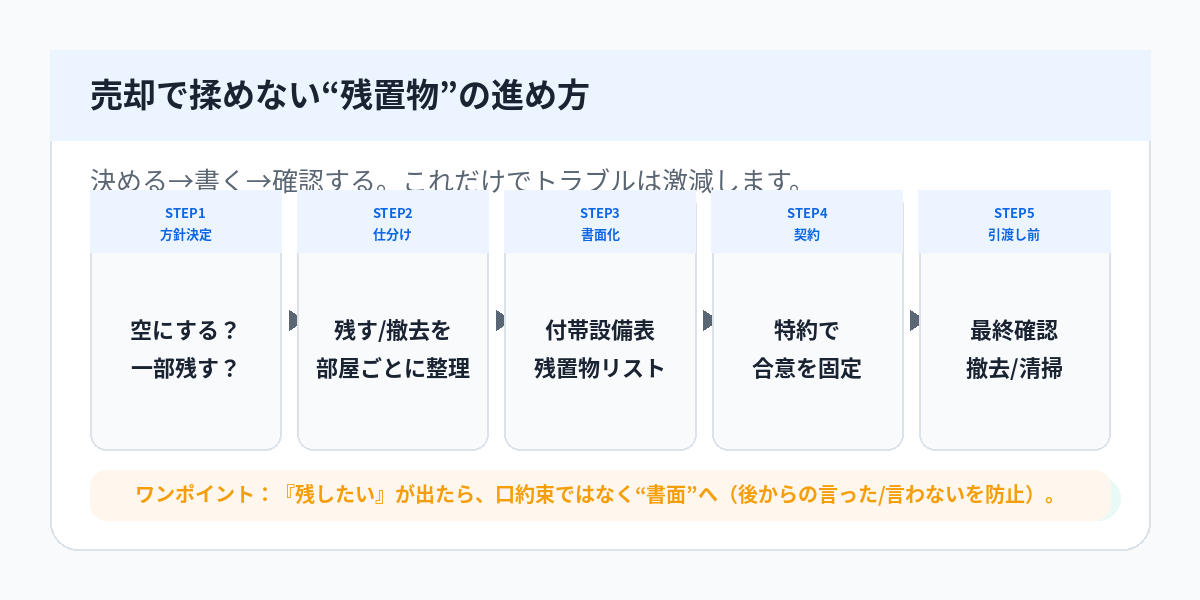Select the 残置物リスト text
Image resolution: width=1200 pixels, height=600 pixels.
[x=600, y=368]
